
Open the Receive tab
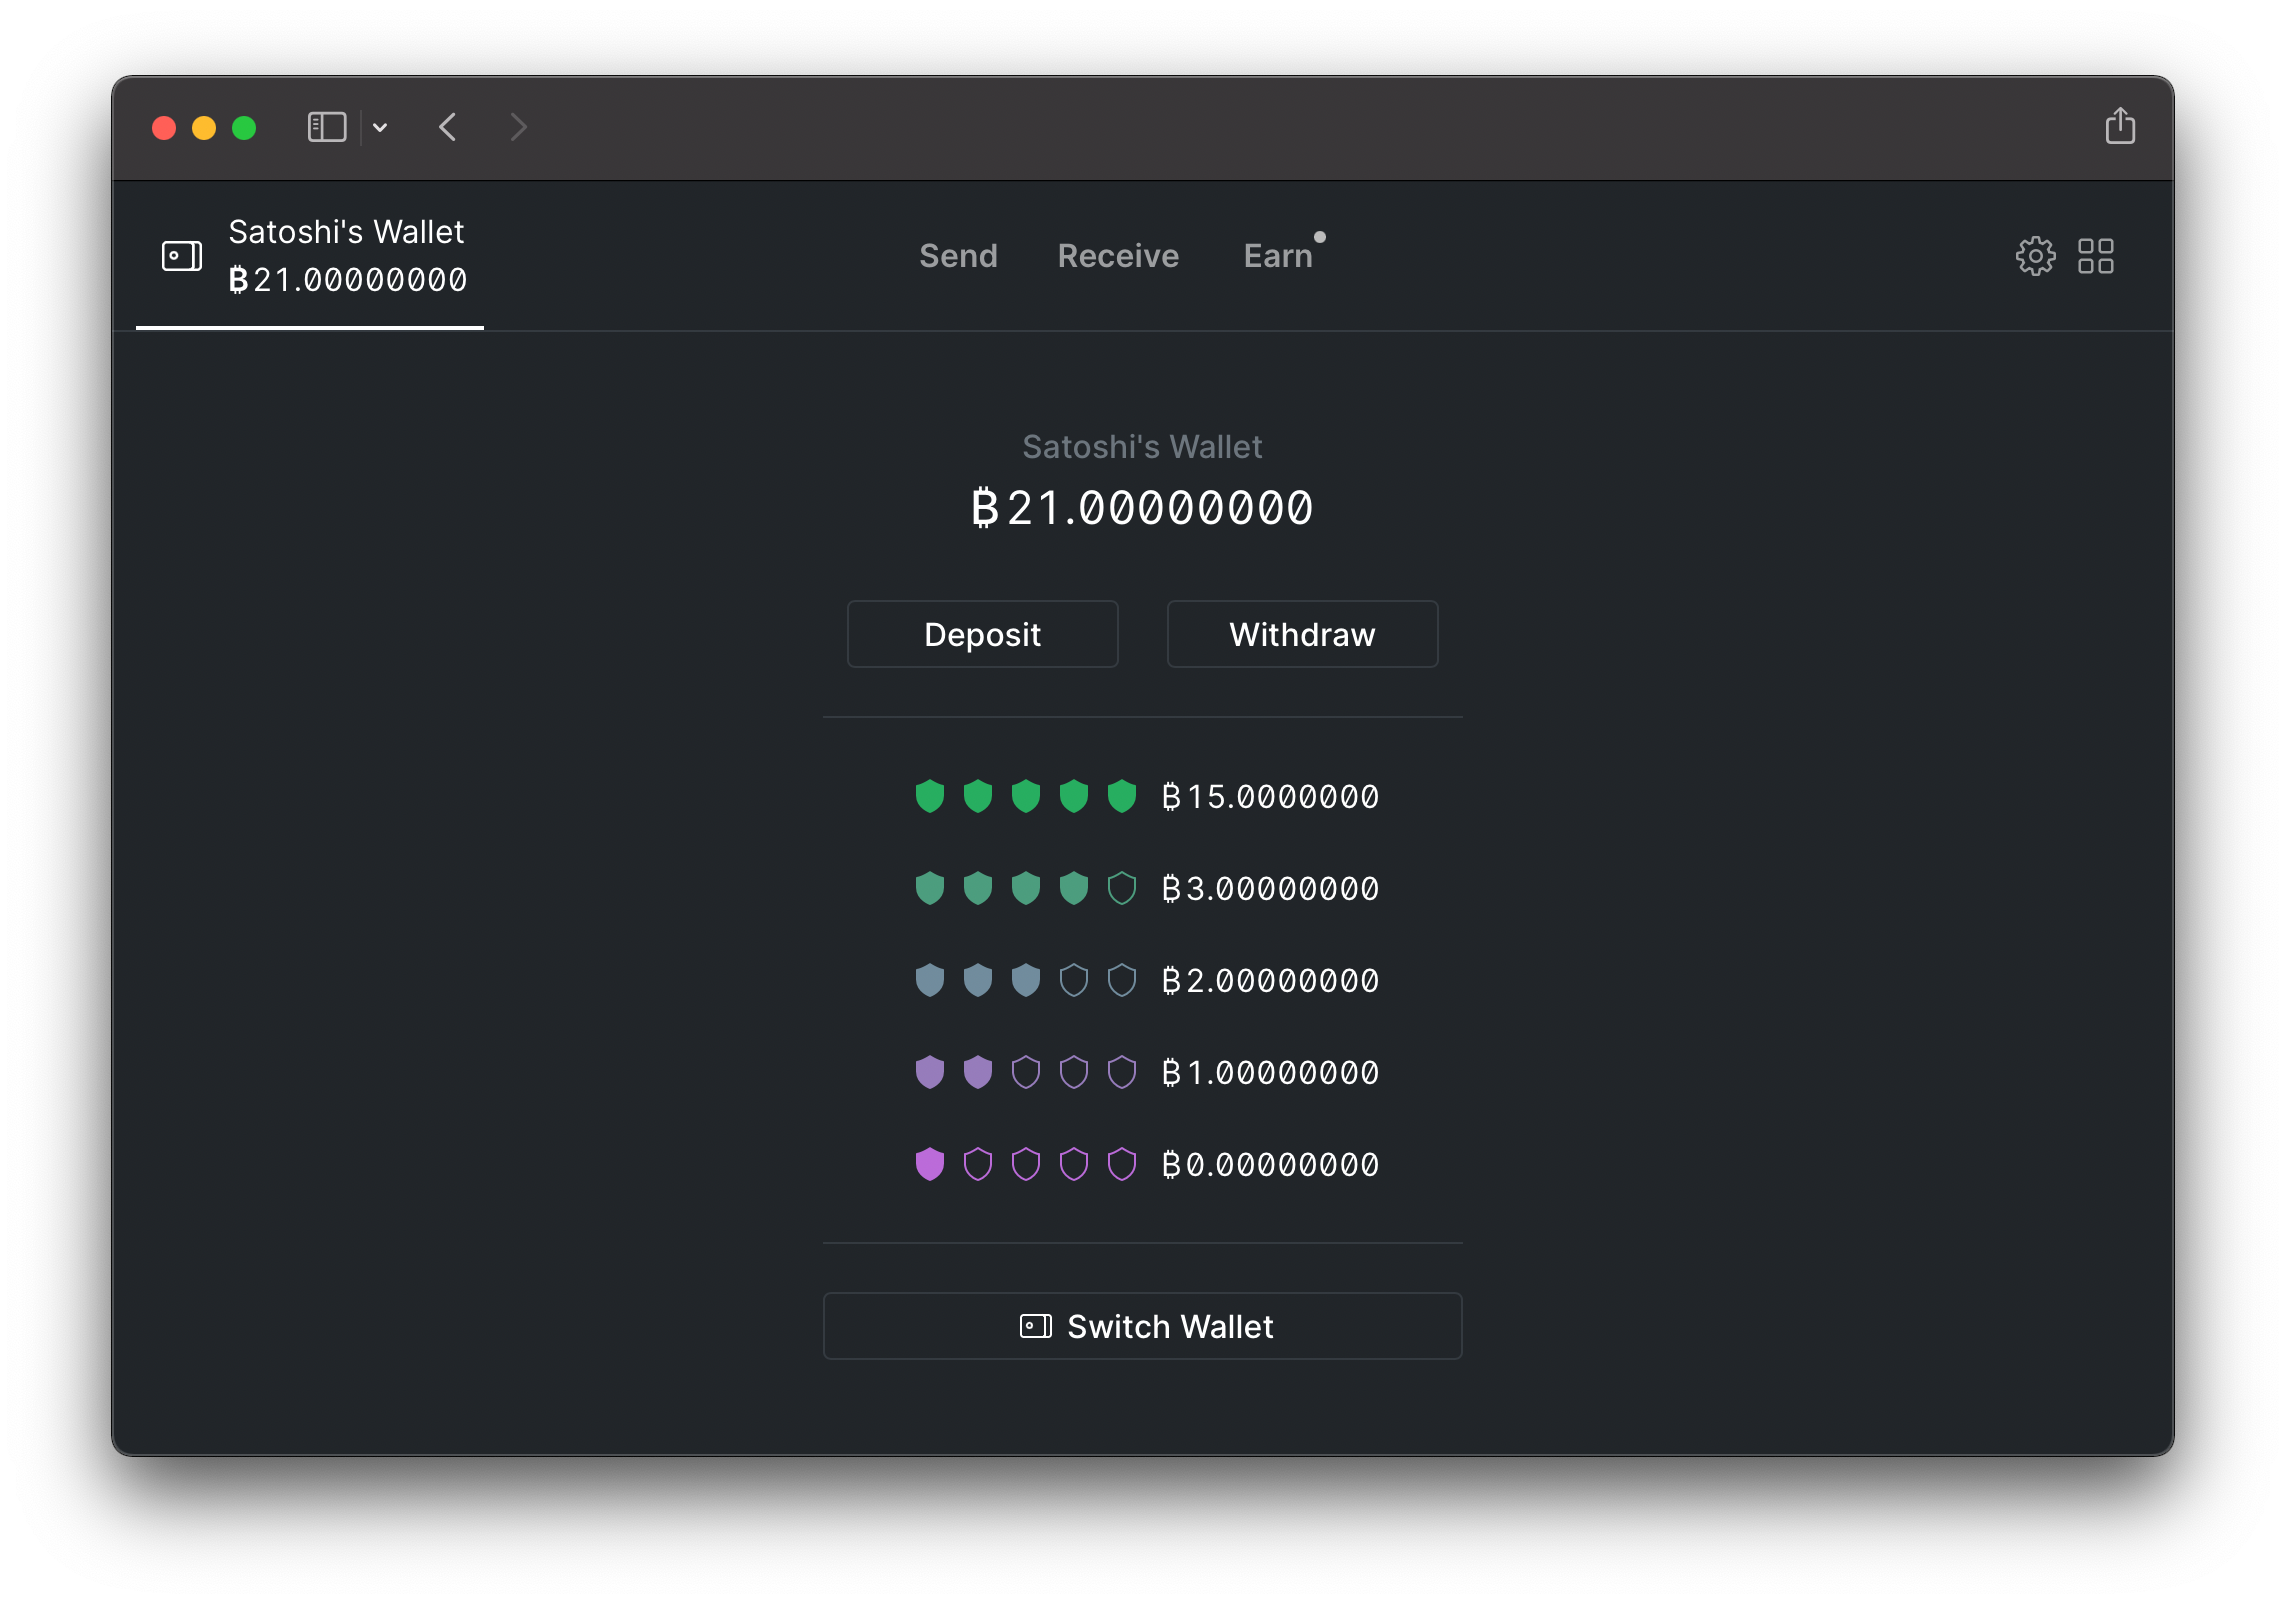1118,256
